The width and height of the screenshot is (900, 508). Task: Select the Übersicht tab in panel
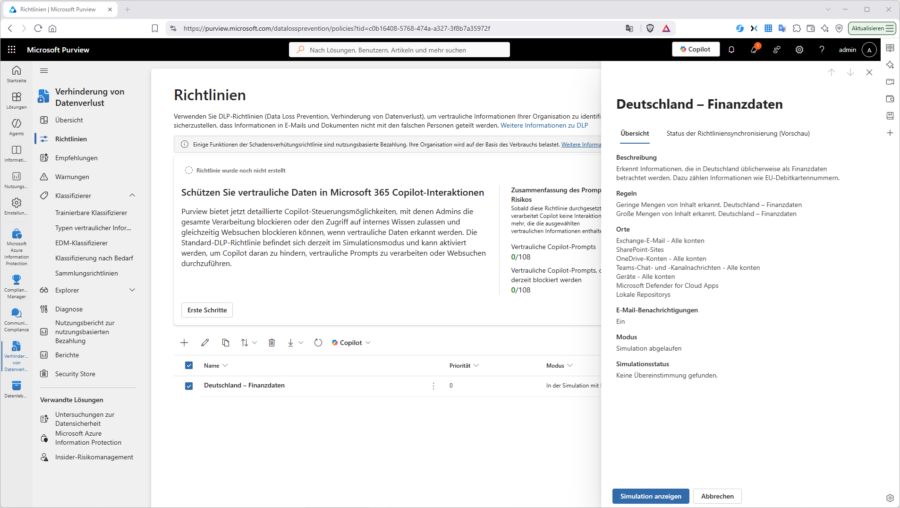[635, 133]
